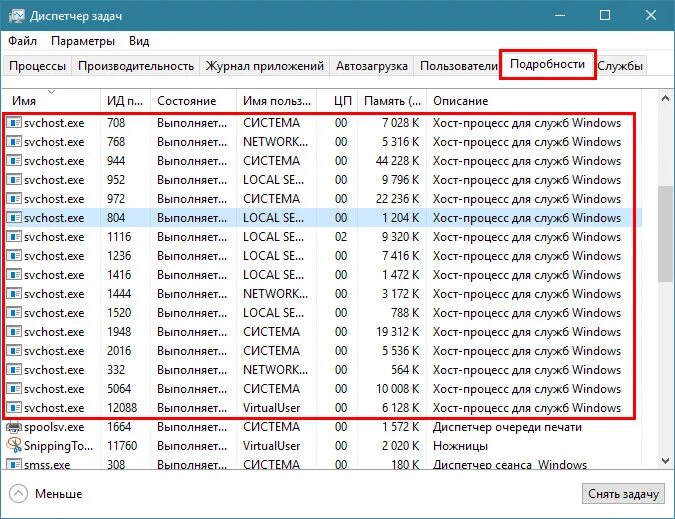Click the svchost.exe icon with PID 708
This screenshot has height=519, width=675.
click(14, 123)
